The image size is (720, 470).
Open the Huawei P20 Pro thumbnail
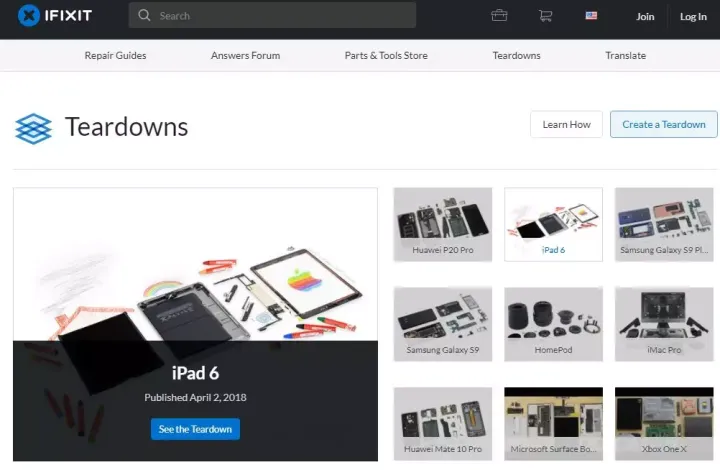click(x=443, y=224)
